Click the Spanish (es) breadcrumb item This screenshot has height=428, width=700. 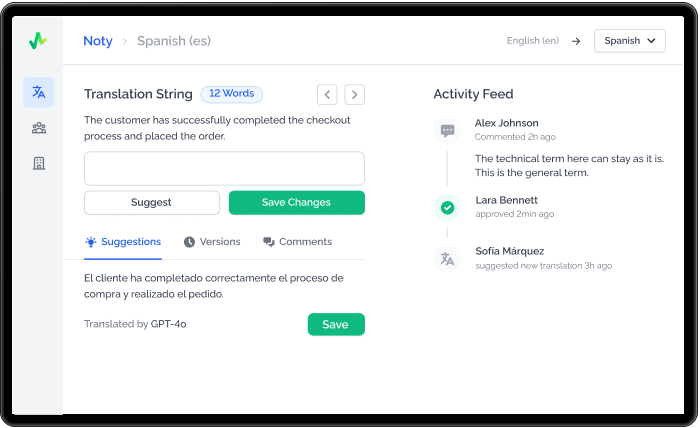tap(174, 41)
